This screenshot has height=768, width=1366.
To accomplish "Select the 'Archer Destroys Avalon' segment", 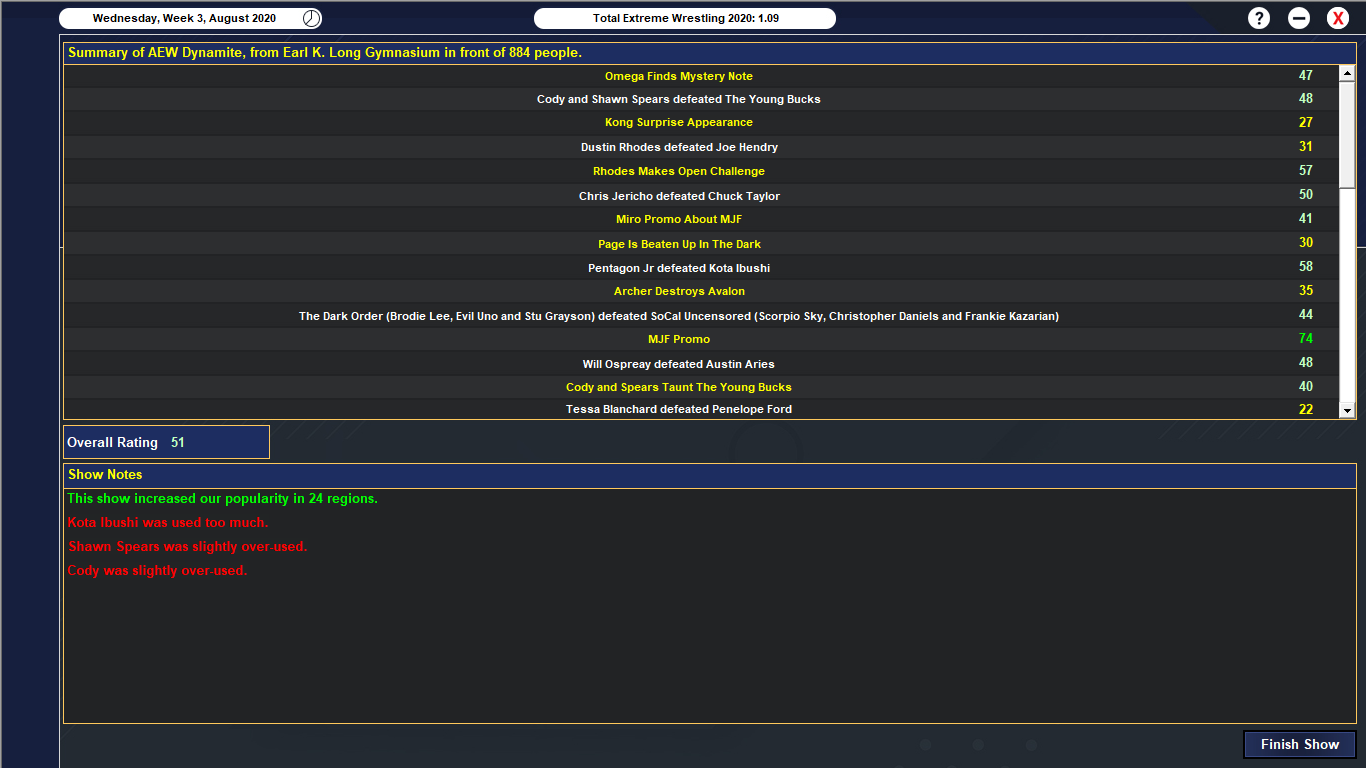I will click(700, 291).
